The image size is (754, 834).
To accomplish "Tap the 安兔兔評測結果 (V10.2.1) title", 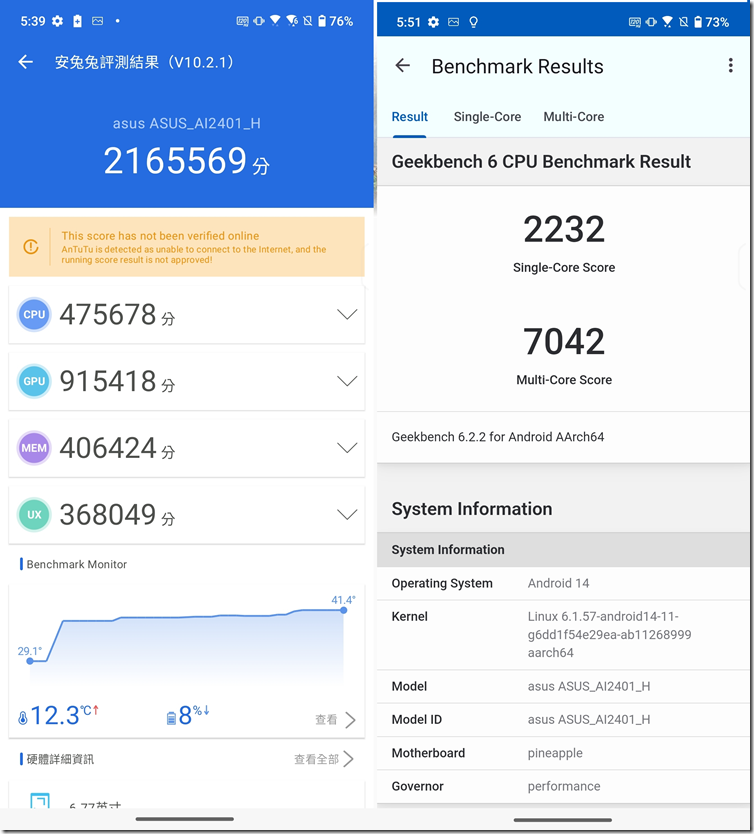I will pos(144,62).
